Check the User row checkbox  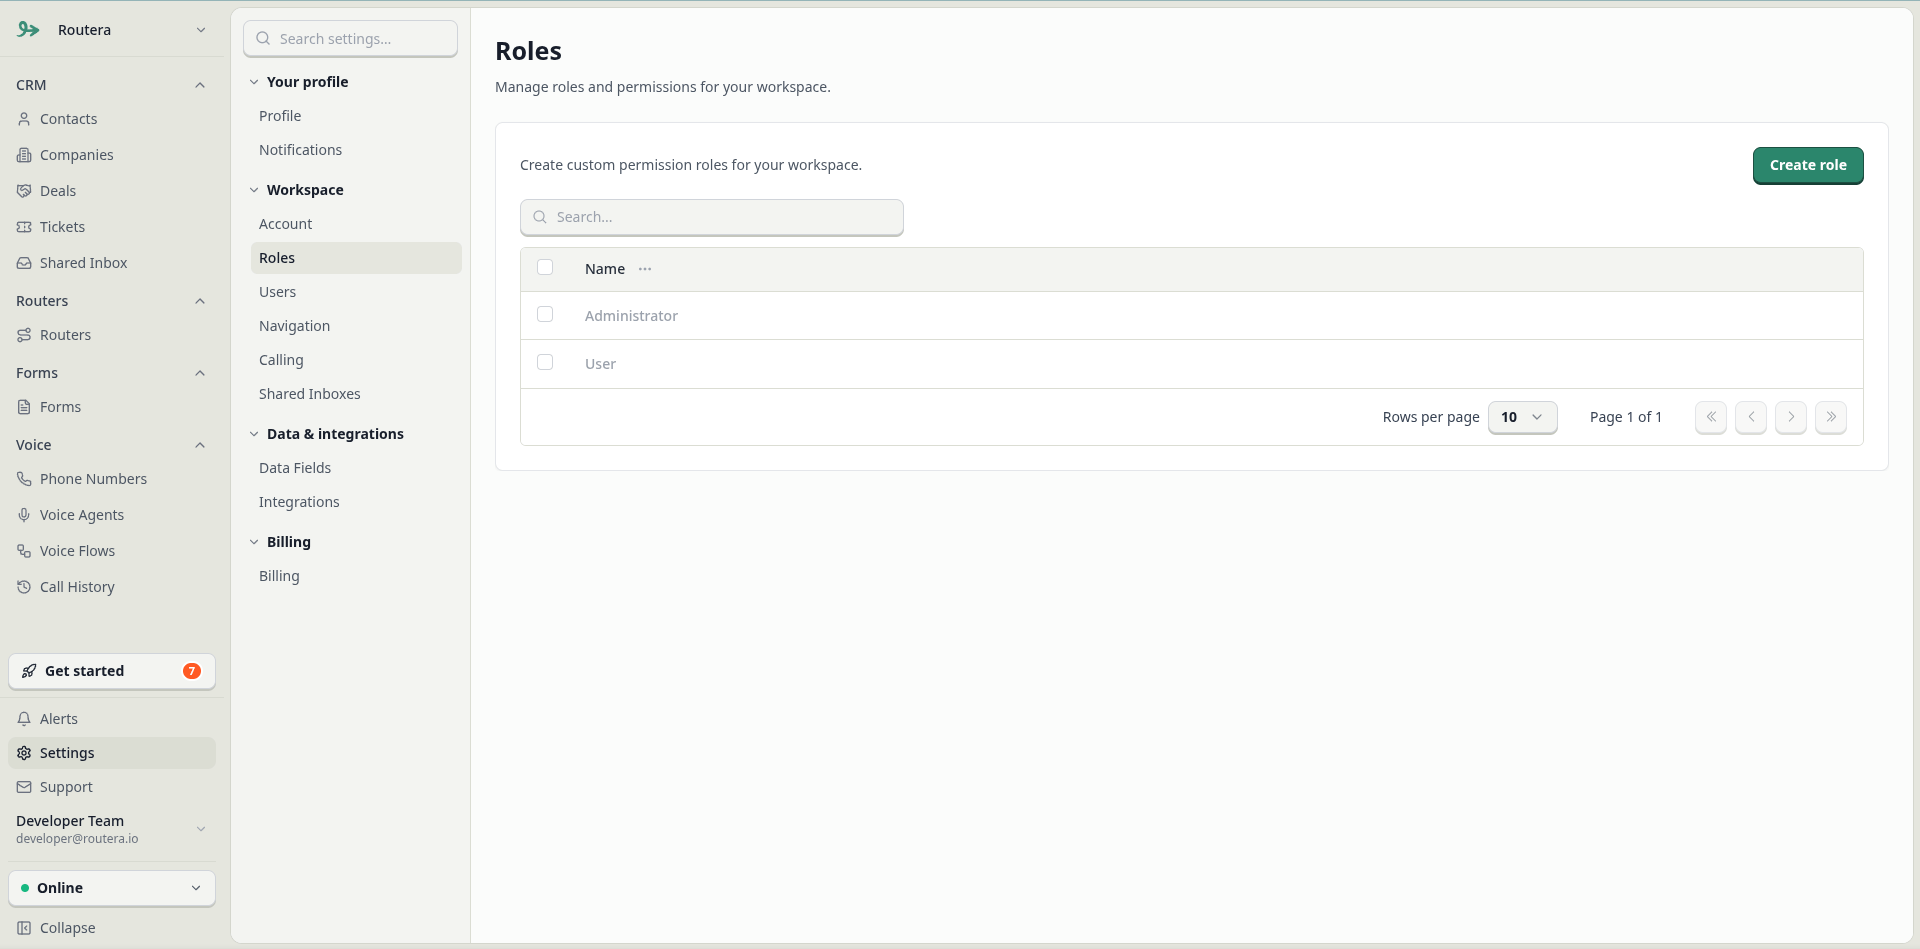pos(545,362)
